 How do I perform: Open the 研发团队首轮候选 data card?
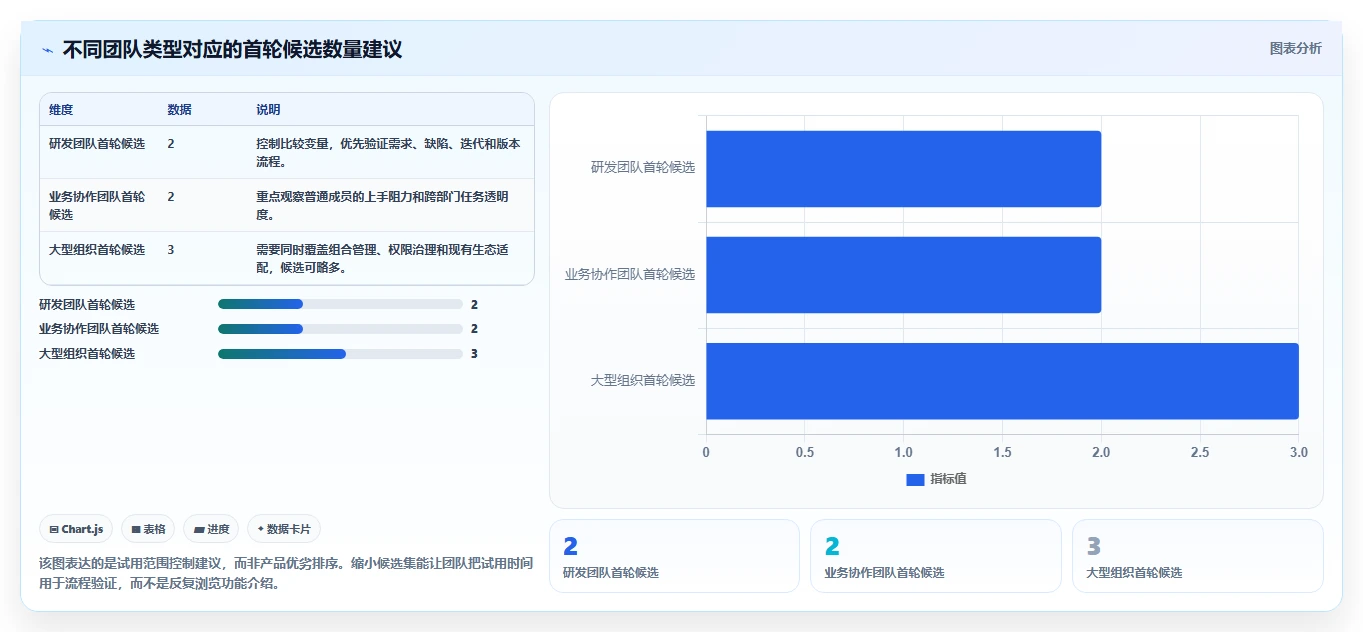coord(674,556)
